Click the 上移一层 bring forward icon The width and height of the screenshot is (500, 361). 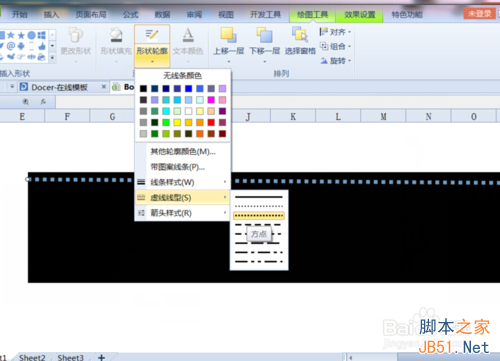pyautogui.click(x=229, y=35)
